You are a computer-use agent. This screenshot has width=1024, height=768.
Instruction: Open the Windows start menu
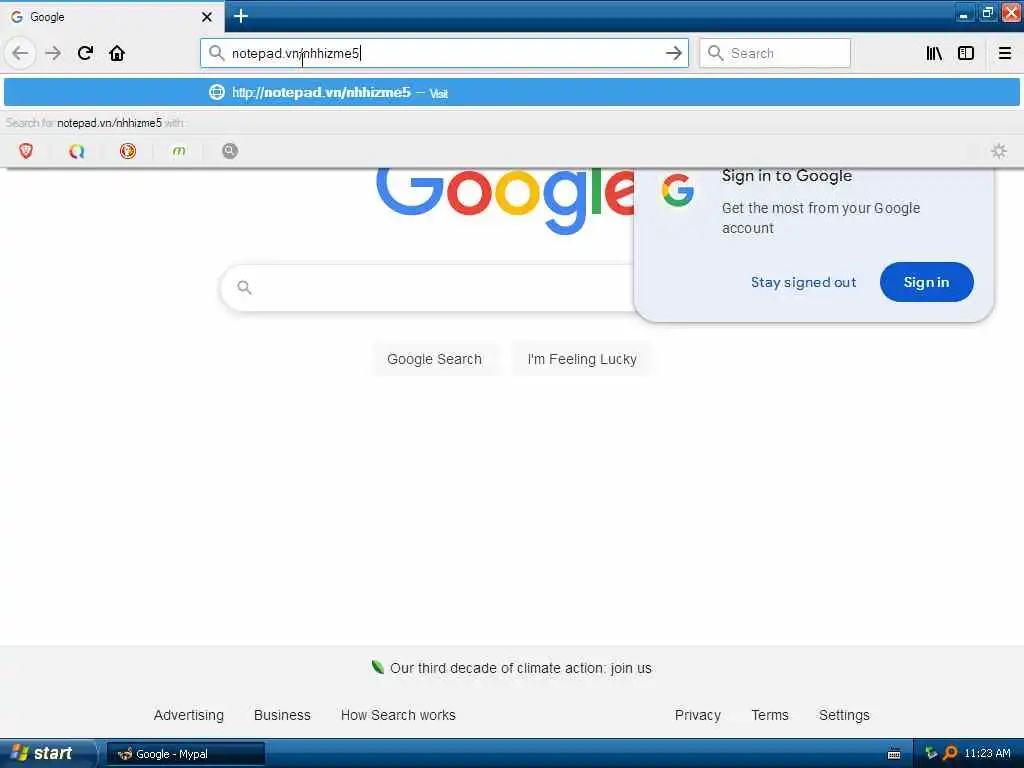46,753
